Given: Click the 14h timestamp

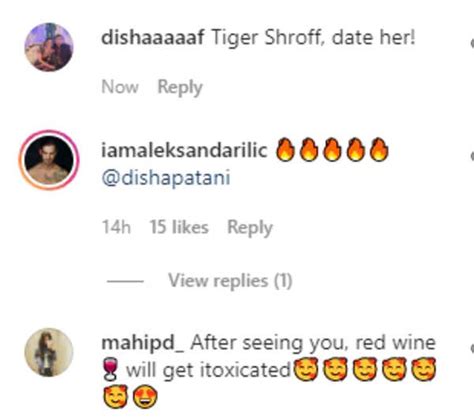Looking at the screenshot, I should pos(116,227).
